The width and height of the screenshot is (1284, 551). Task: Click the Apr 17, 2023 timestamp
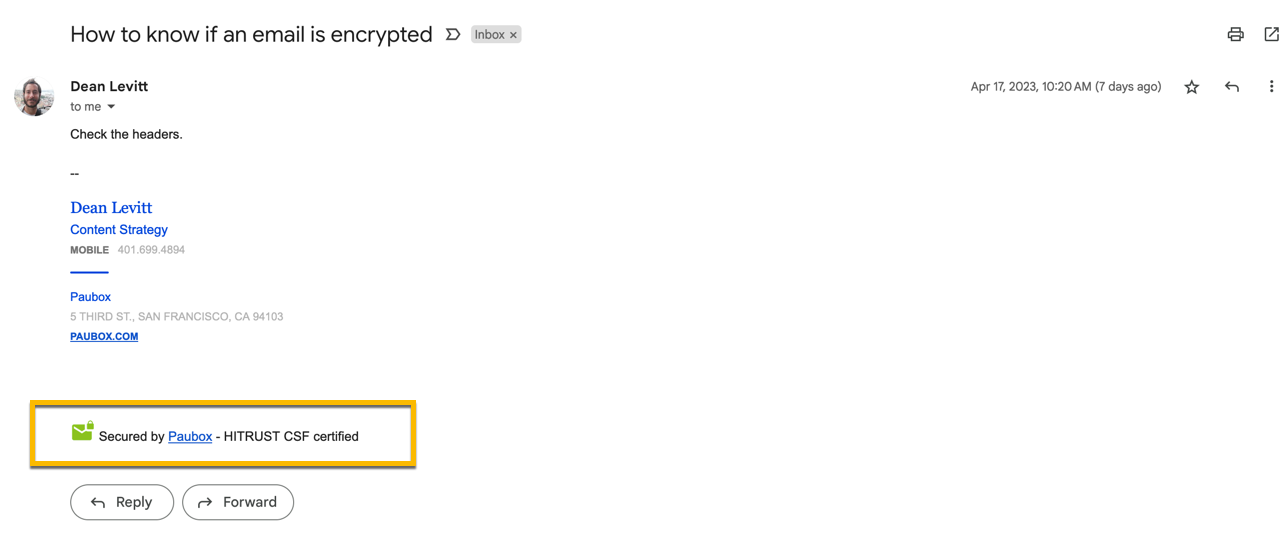[x=1065, y=87]
